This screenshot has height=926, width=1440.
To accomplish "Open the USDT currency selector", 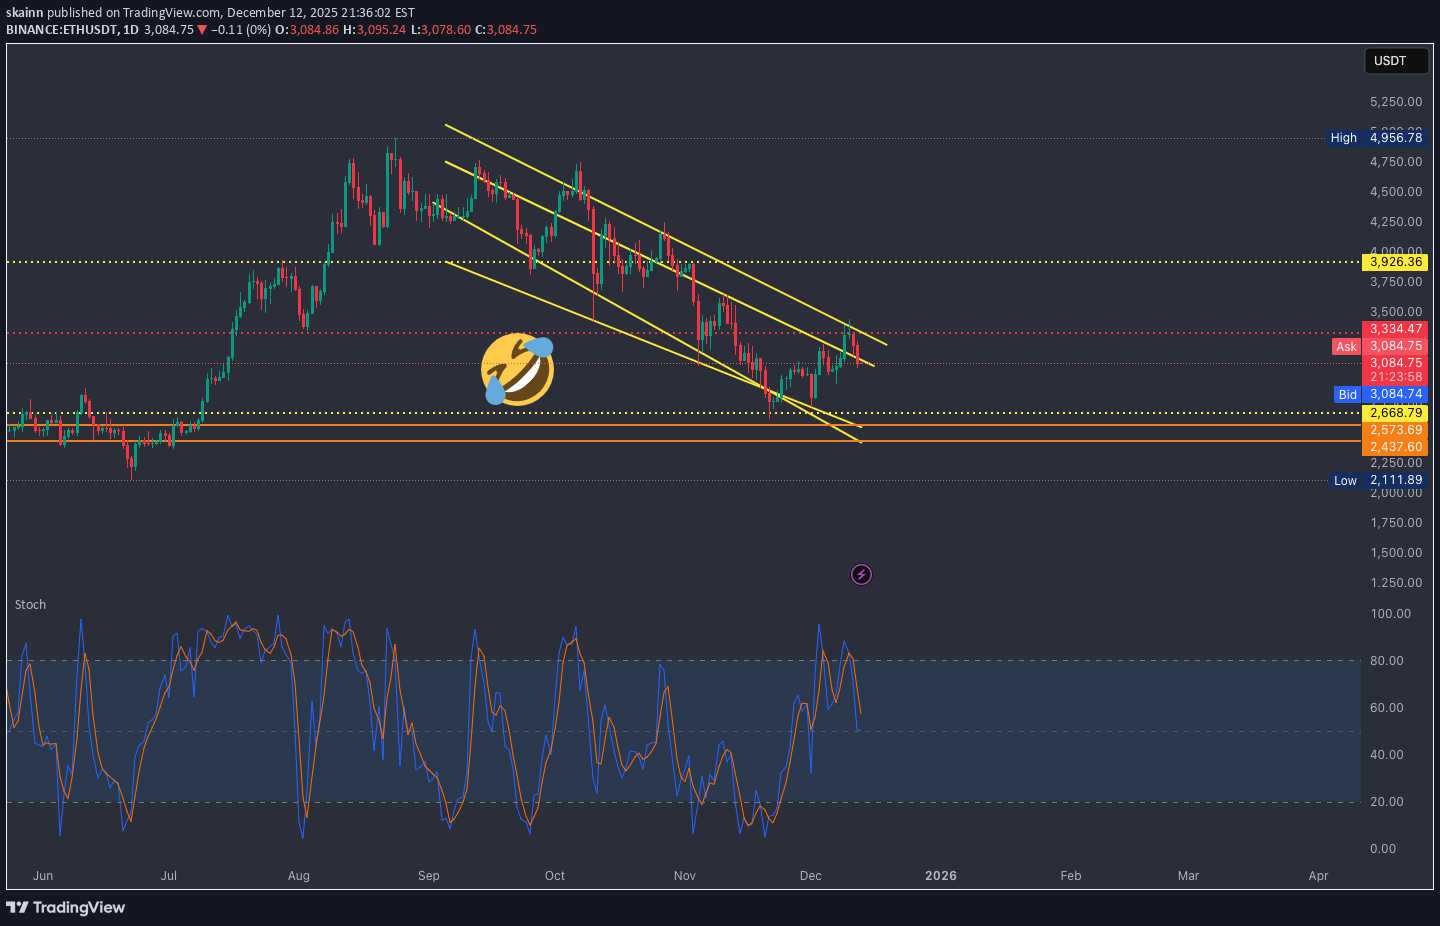I will point(1395,61).
